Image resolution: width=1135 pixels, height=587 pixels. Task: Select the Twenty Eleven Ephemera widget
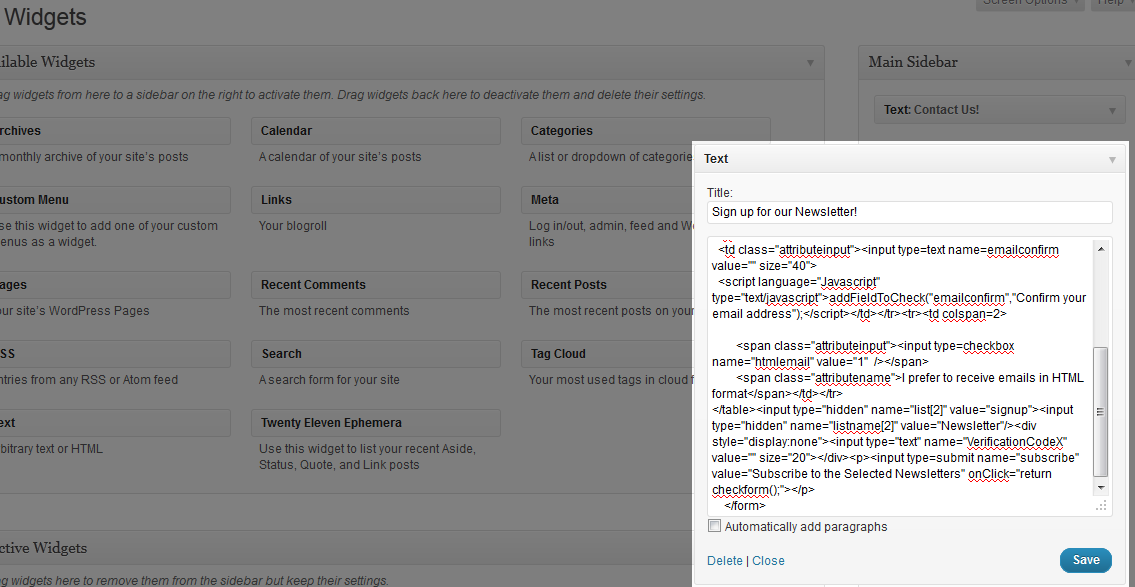[375, 423]
